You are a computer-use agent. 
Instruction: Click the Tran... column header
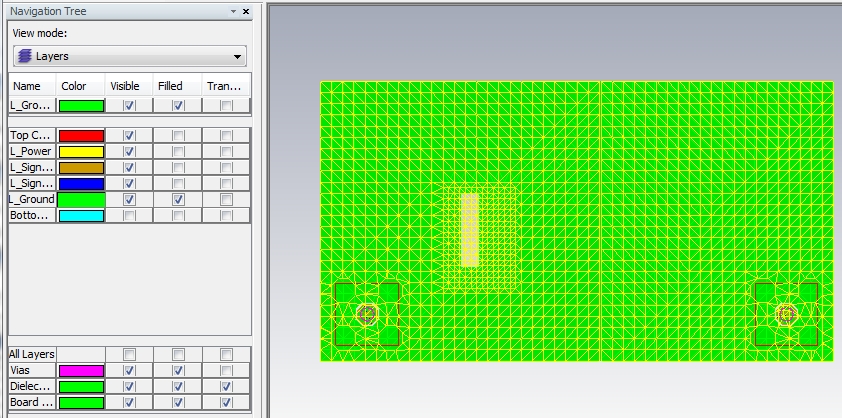(x=226, y=86)
